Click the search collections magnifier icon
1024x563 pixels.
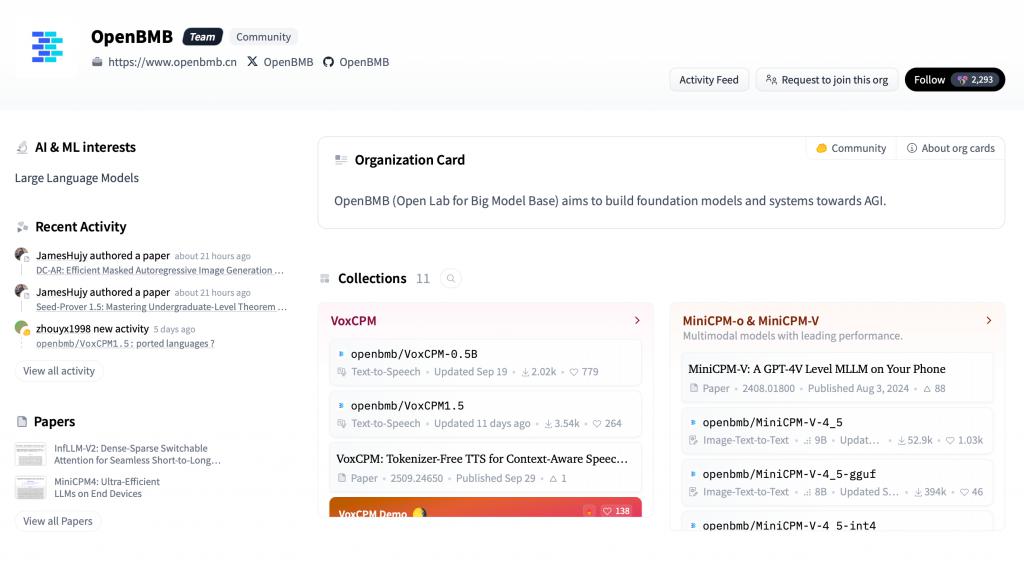coord(451,279)
